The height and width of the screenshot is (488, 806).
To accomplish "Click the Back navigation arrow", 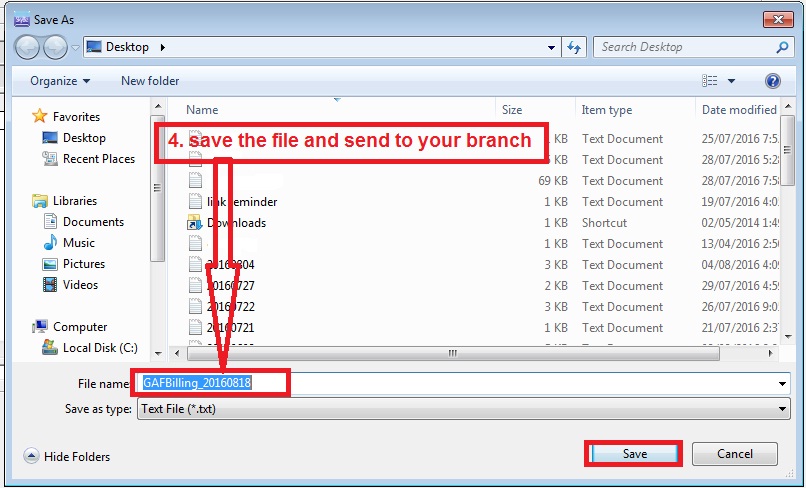I will (28, 47).
